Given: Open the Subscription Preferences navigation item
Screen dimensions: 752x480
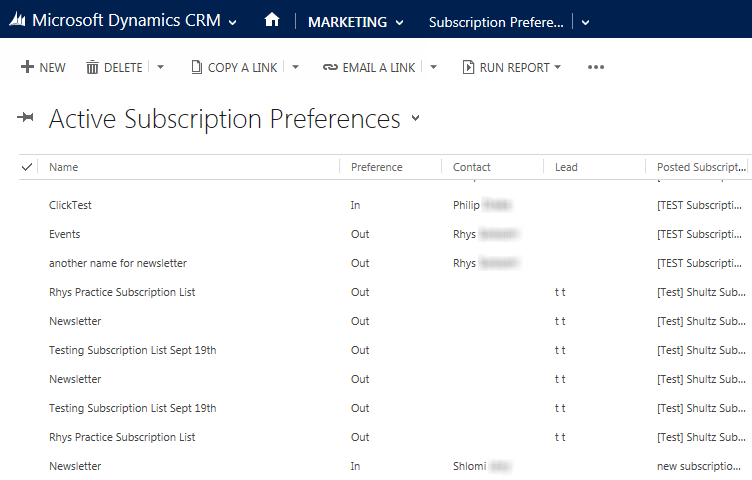Looking at the screenshot, I should [x=496, y=22].
